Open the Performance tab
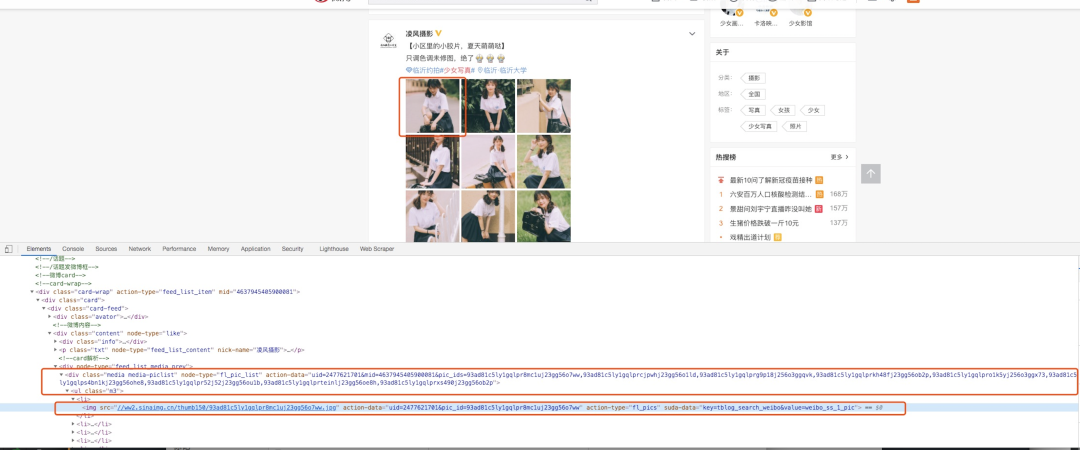This screenshot has height=450, width=1080. tap(179, 249)
